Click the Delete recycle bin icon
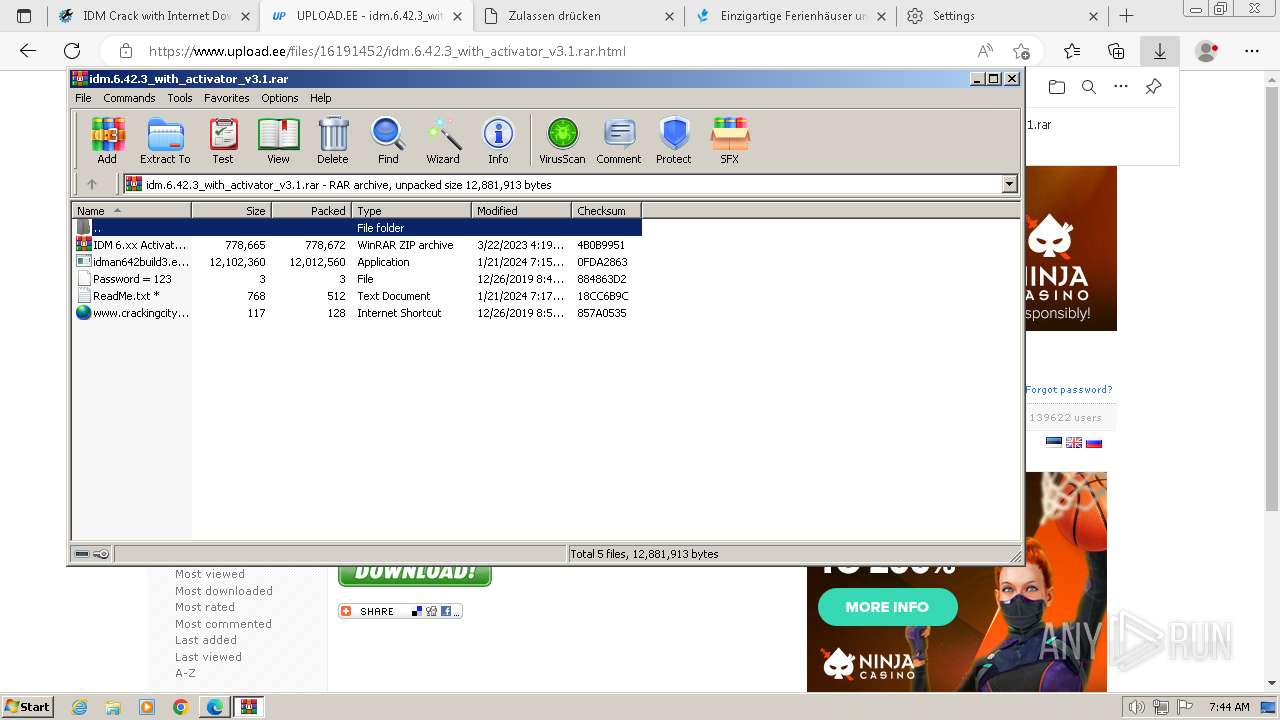 pos(333,140)
